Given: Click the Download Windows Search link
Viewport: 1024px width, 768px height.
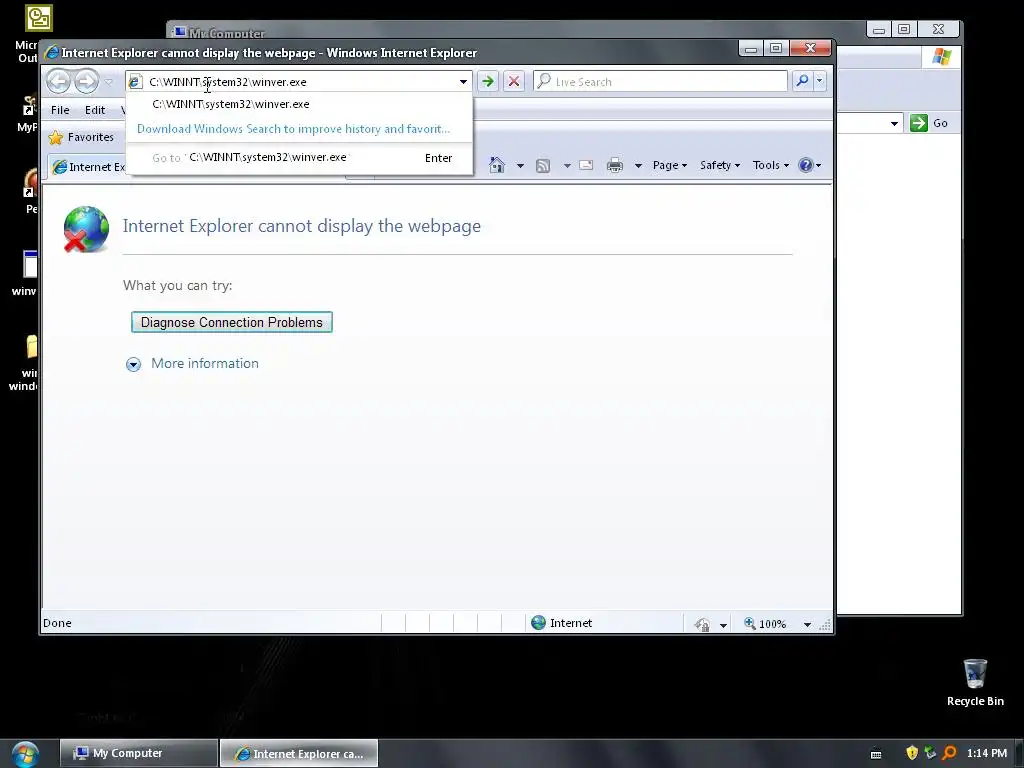Looking at the screenshot, I should tap(293, 129).
